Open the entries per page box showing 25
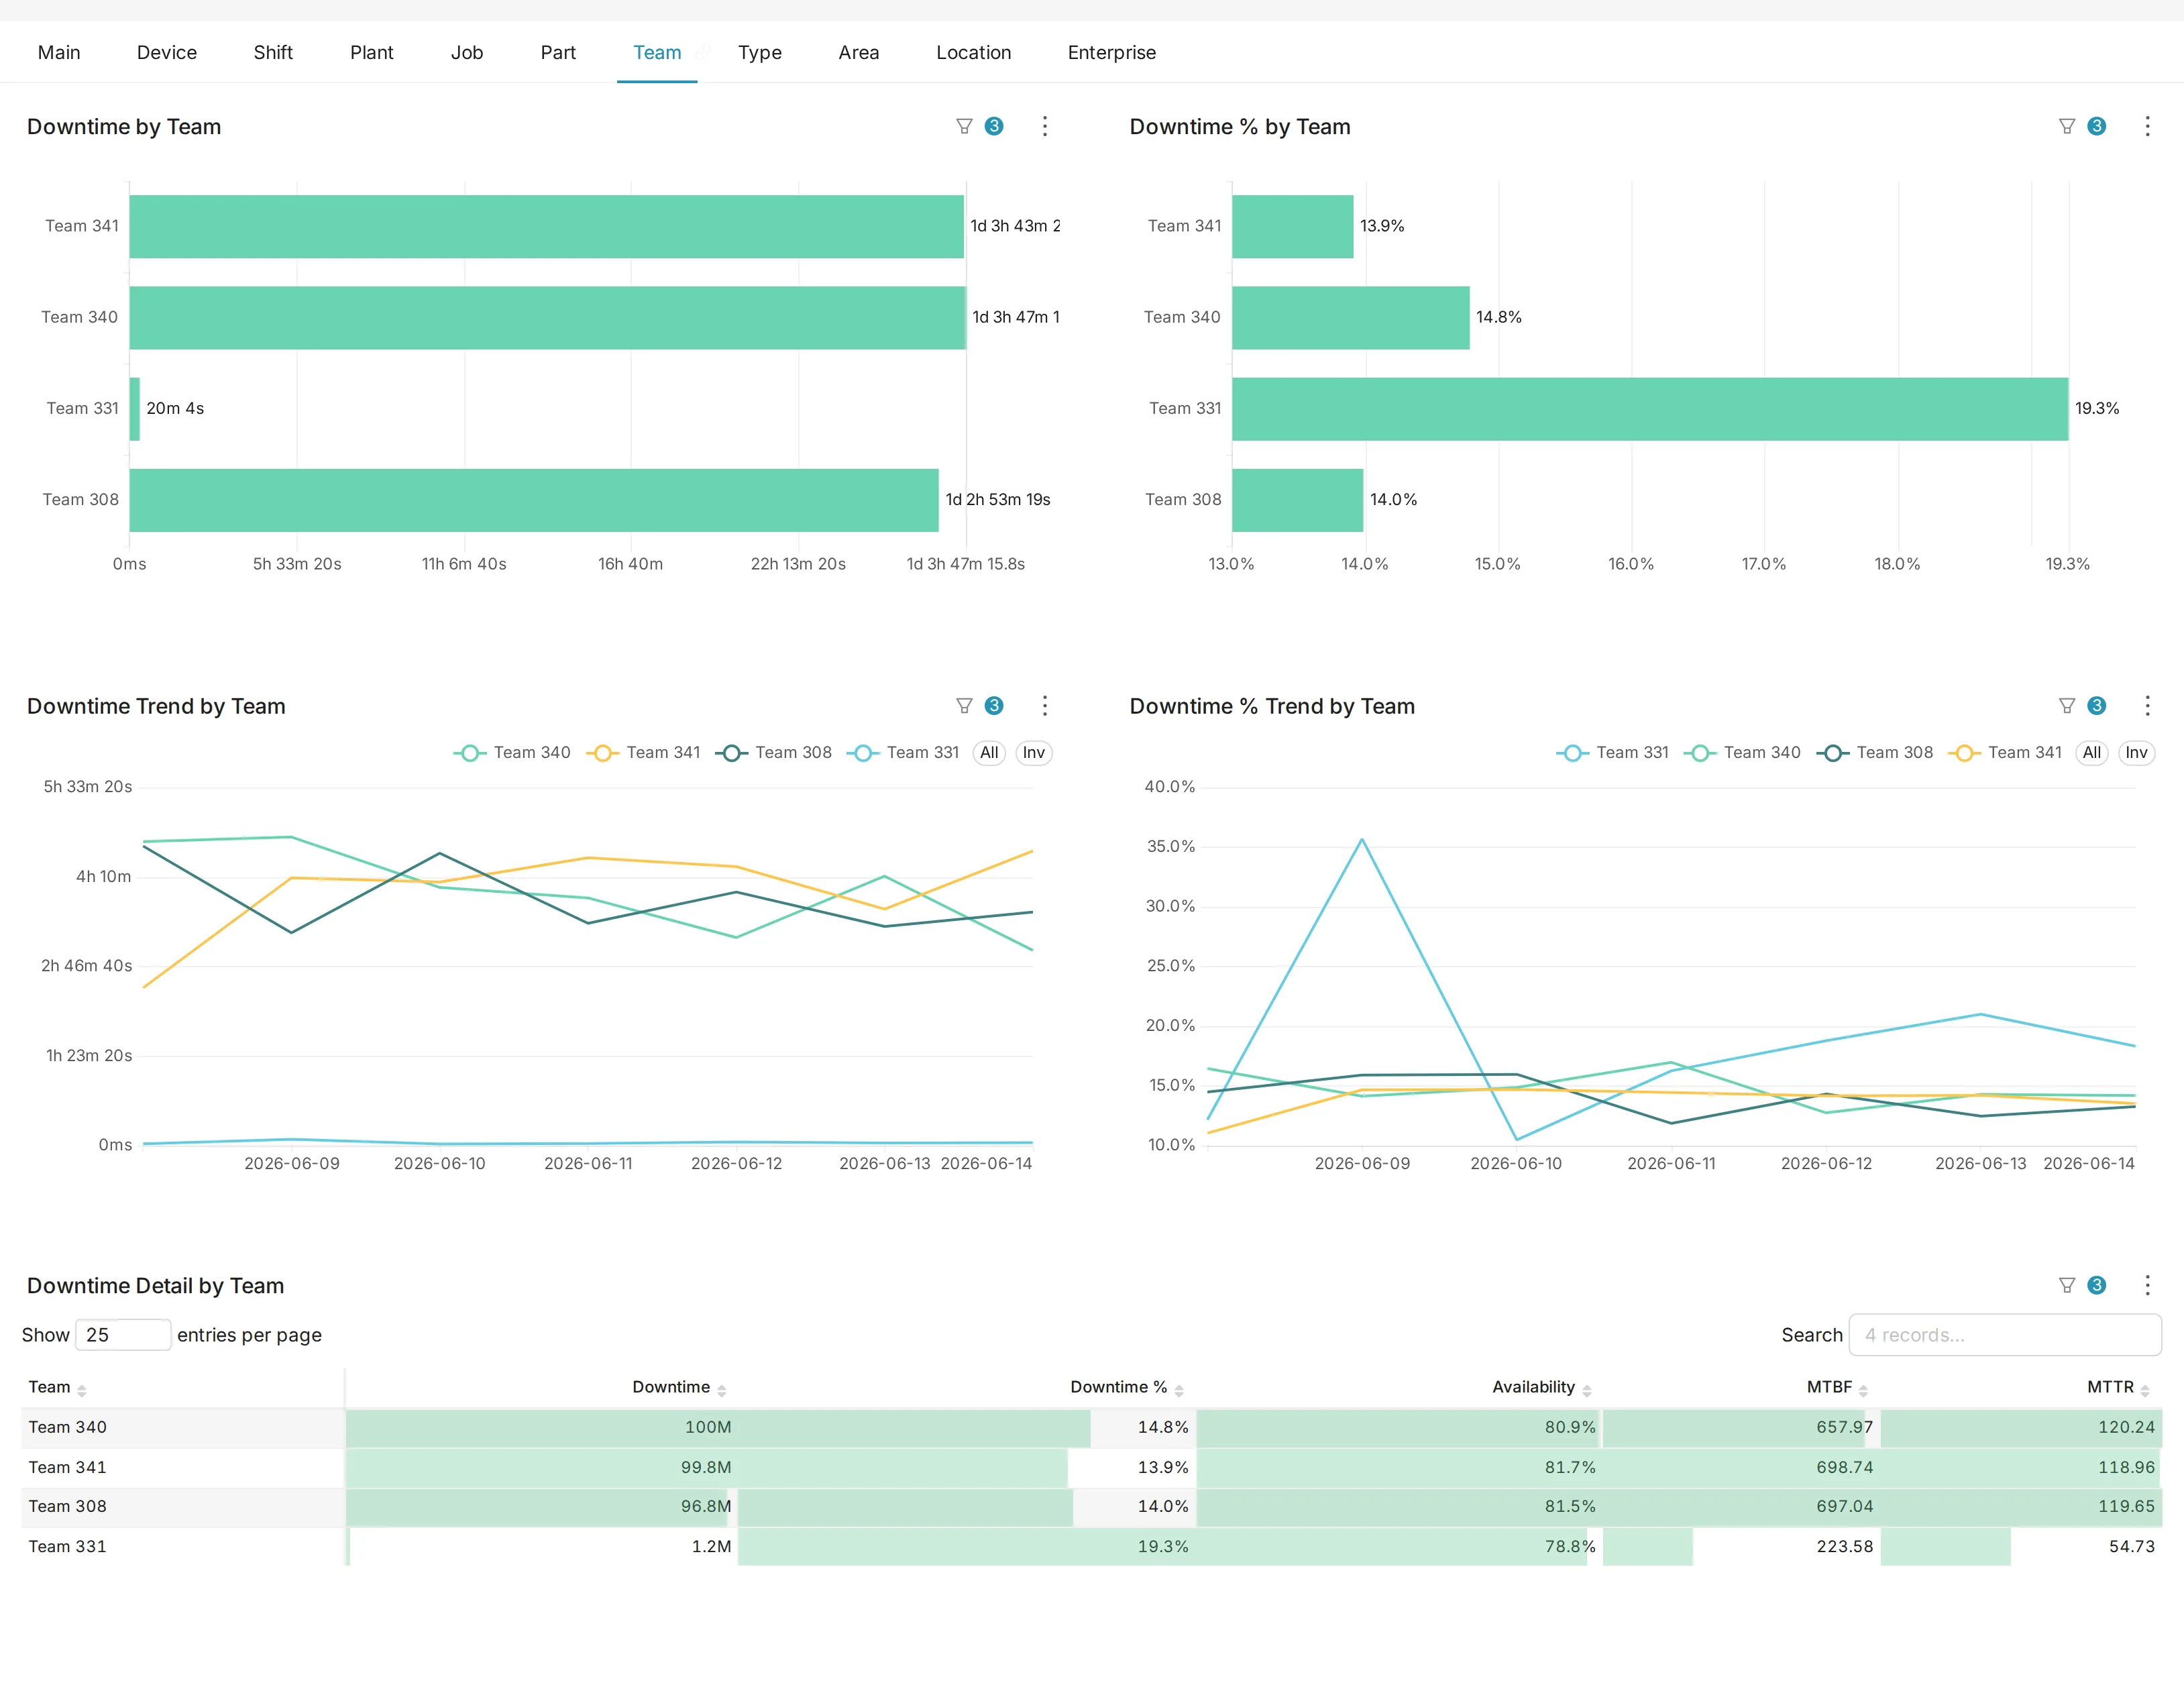The height and width of the screenshot is (1693, 2184). pos(123,1335)
